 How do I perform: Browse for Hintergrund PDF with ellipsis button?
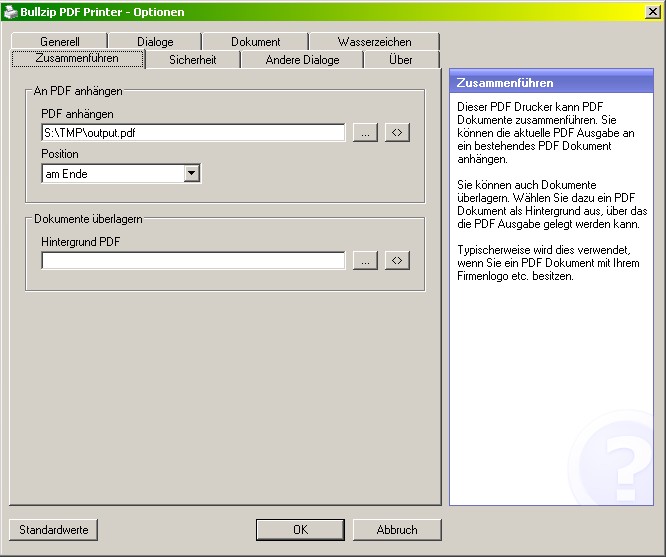[x=365, y=260]
